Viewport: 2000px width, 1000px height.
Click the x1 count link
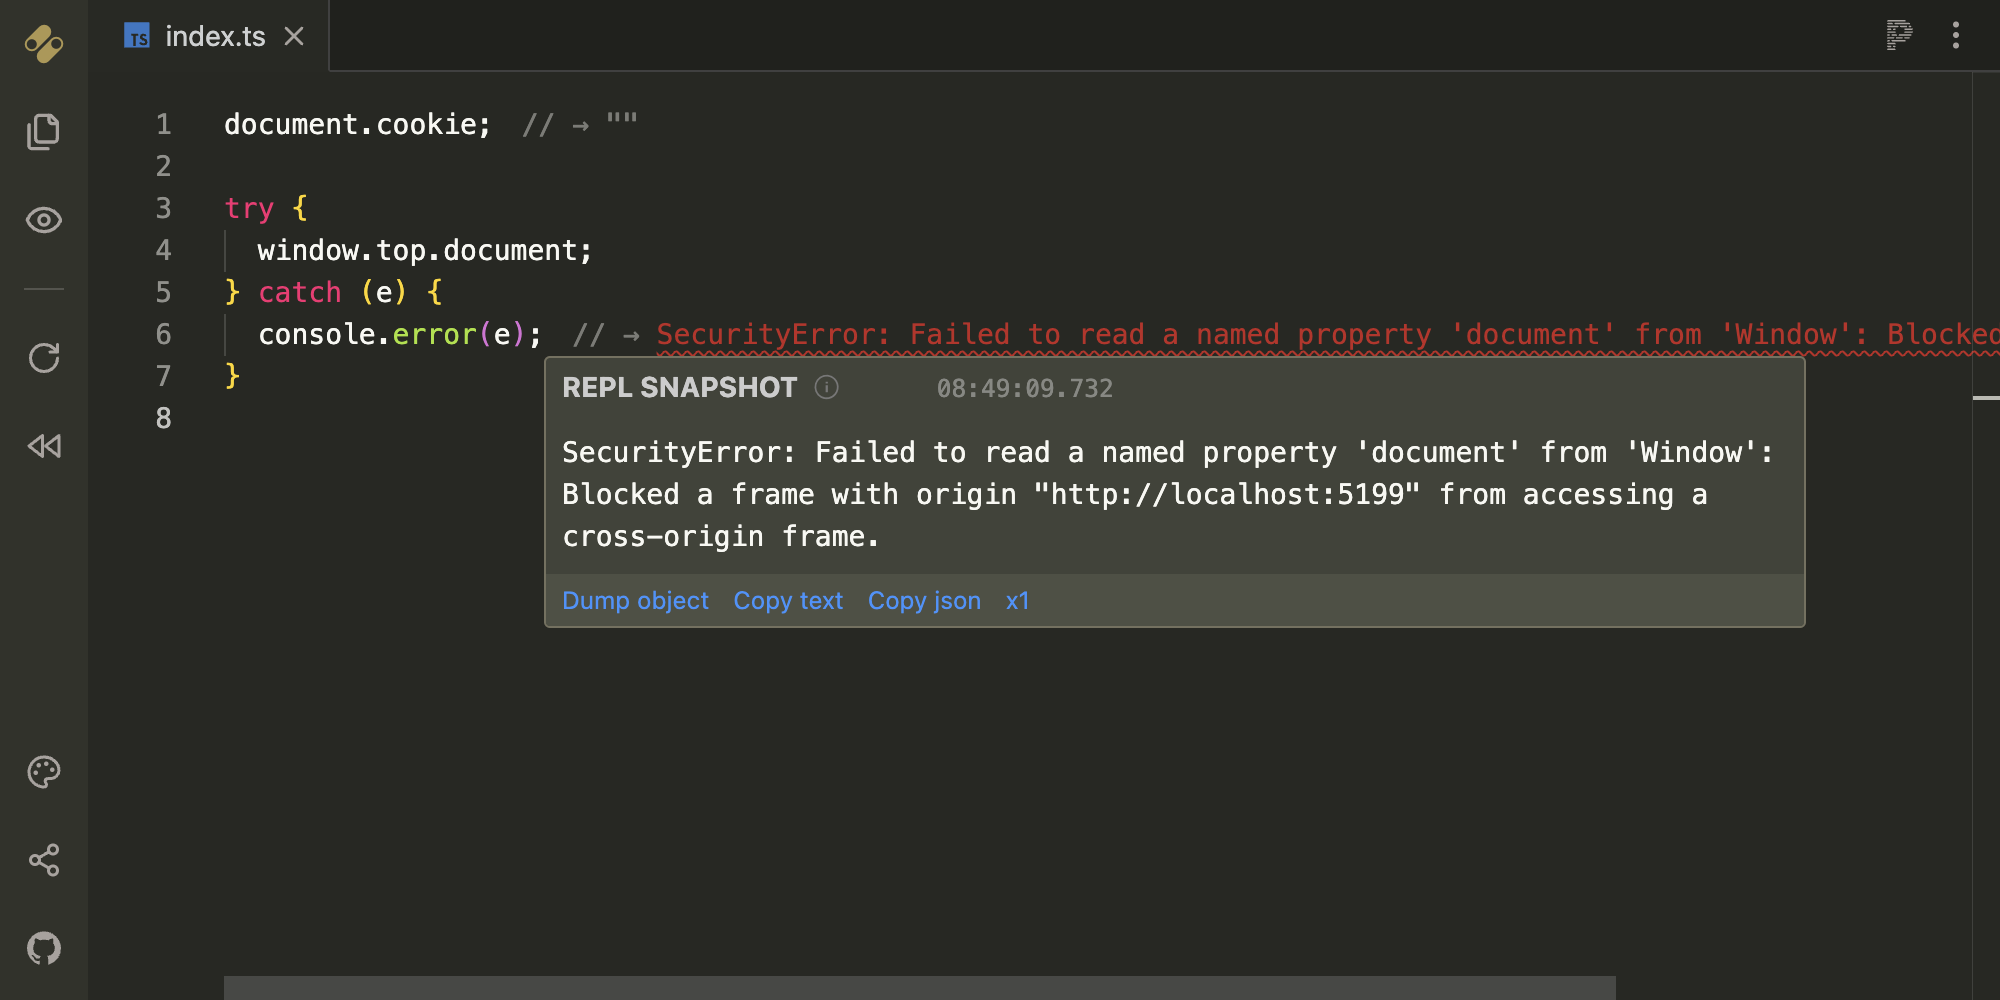pyautogui.click(x=1017, y=601)
